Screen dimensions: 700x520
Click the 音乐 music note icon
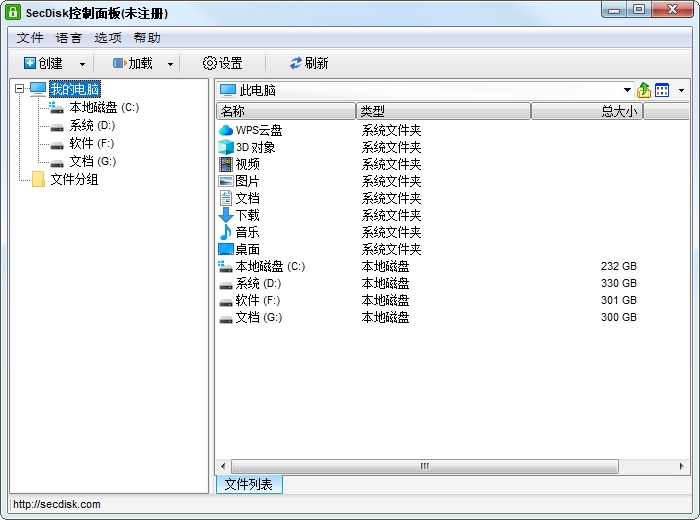pos(226,232)
